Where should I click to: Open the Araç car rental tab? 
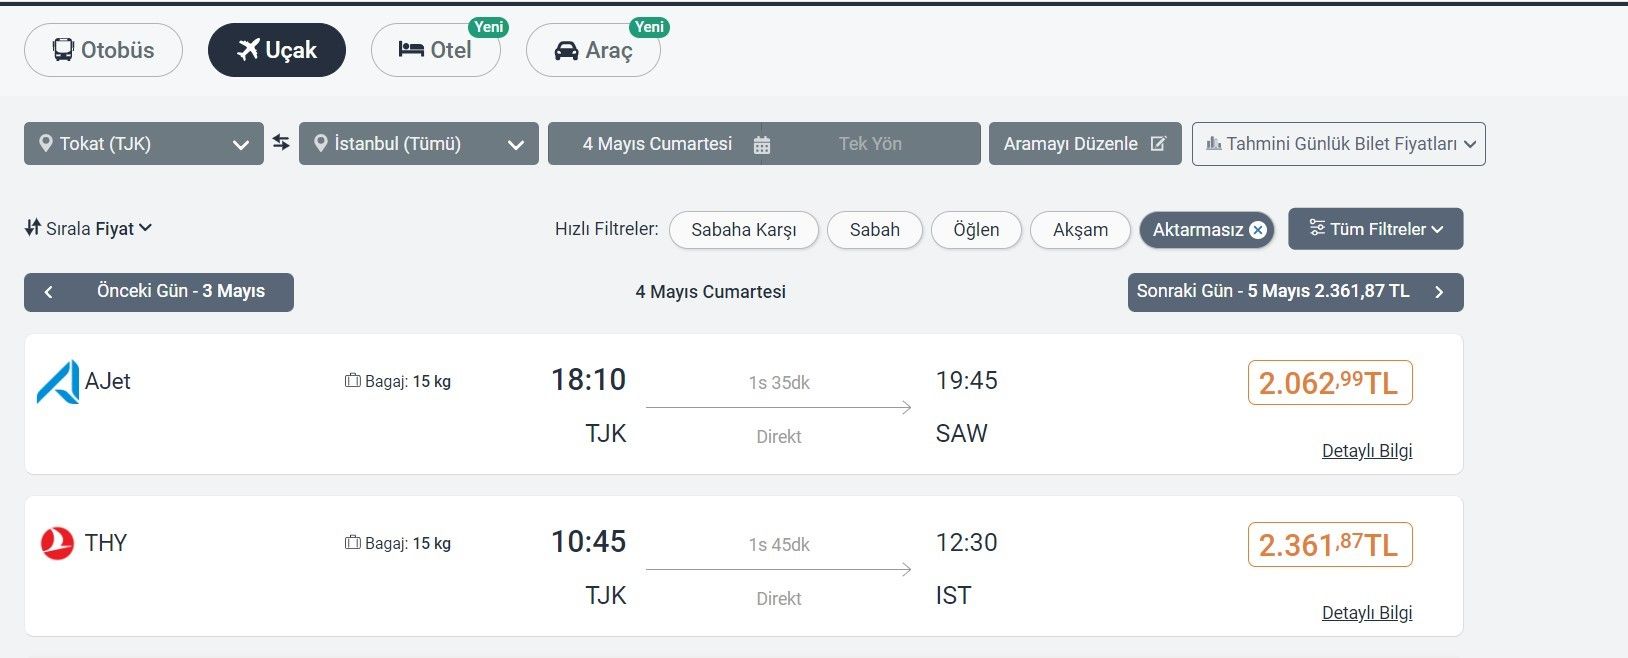[593, 50]
